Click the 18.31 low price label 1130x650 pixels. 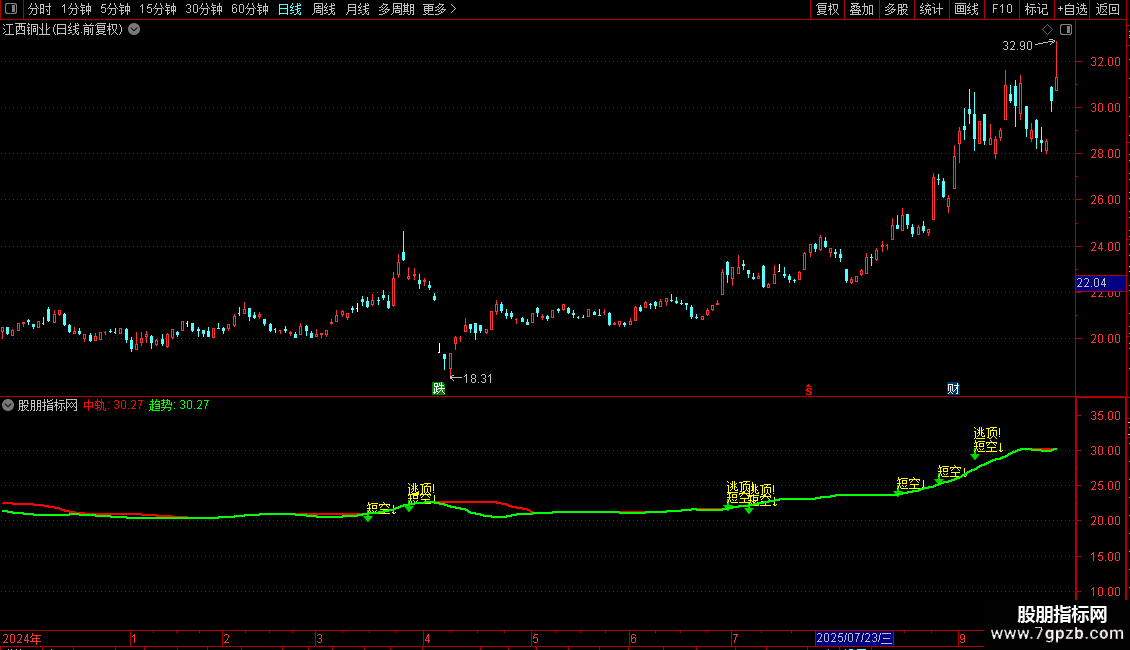coord(478,379)
